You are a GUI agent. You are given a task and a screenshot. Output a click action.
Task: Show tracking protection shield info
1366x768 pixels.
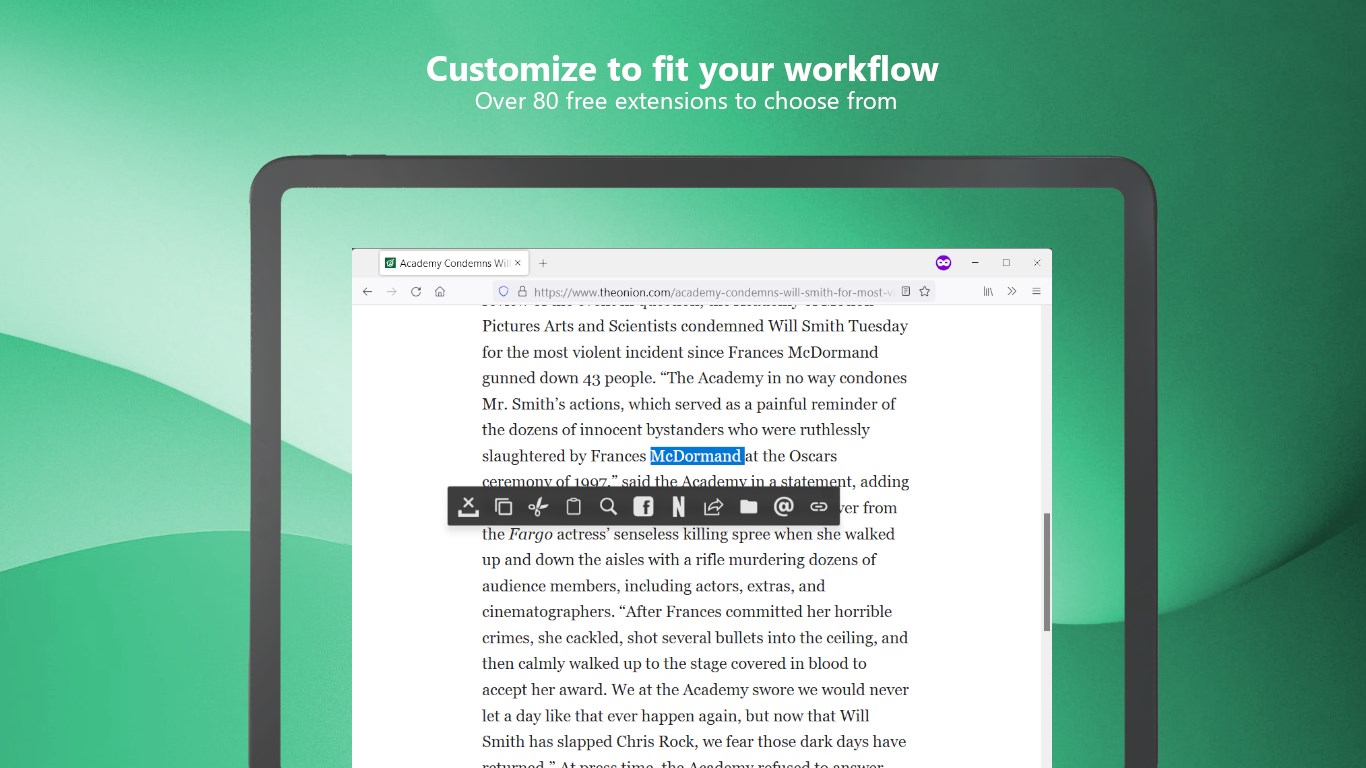pos(504,291)
